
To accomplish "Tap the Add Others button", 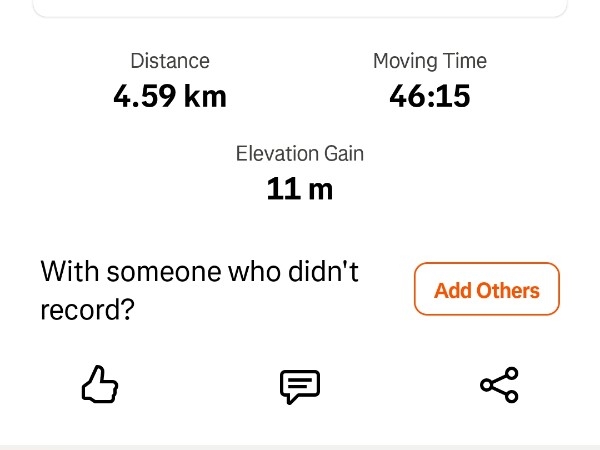I will click(486, 290).
